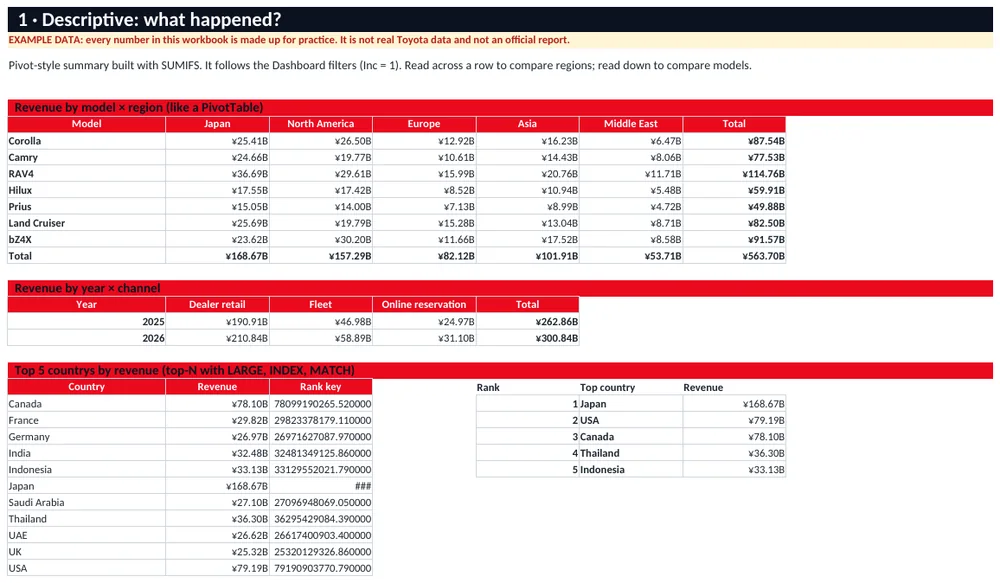Screen dimensions: 1000x583
Task: Select the 'Germany' country cell
Action: (x=87, y=437)
